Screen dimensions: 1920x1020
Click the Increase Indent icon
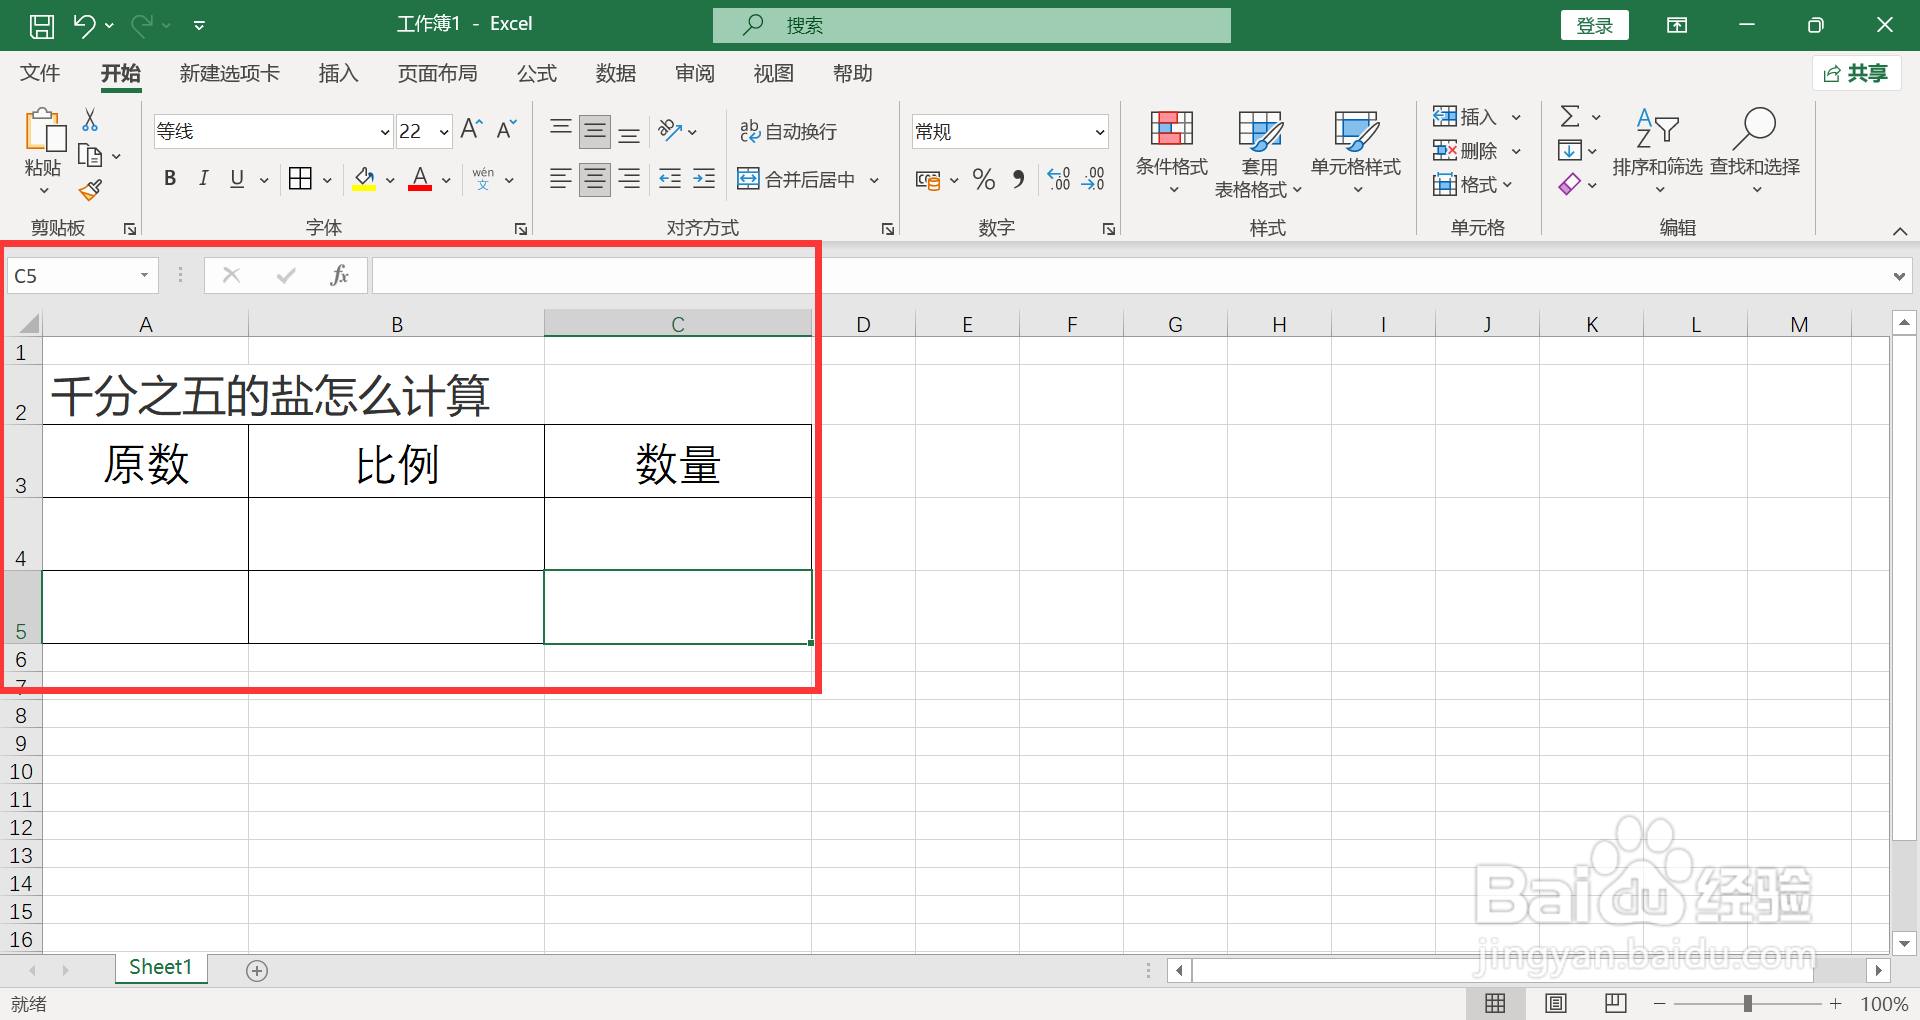[704, 179]
